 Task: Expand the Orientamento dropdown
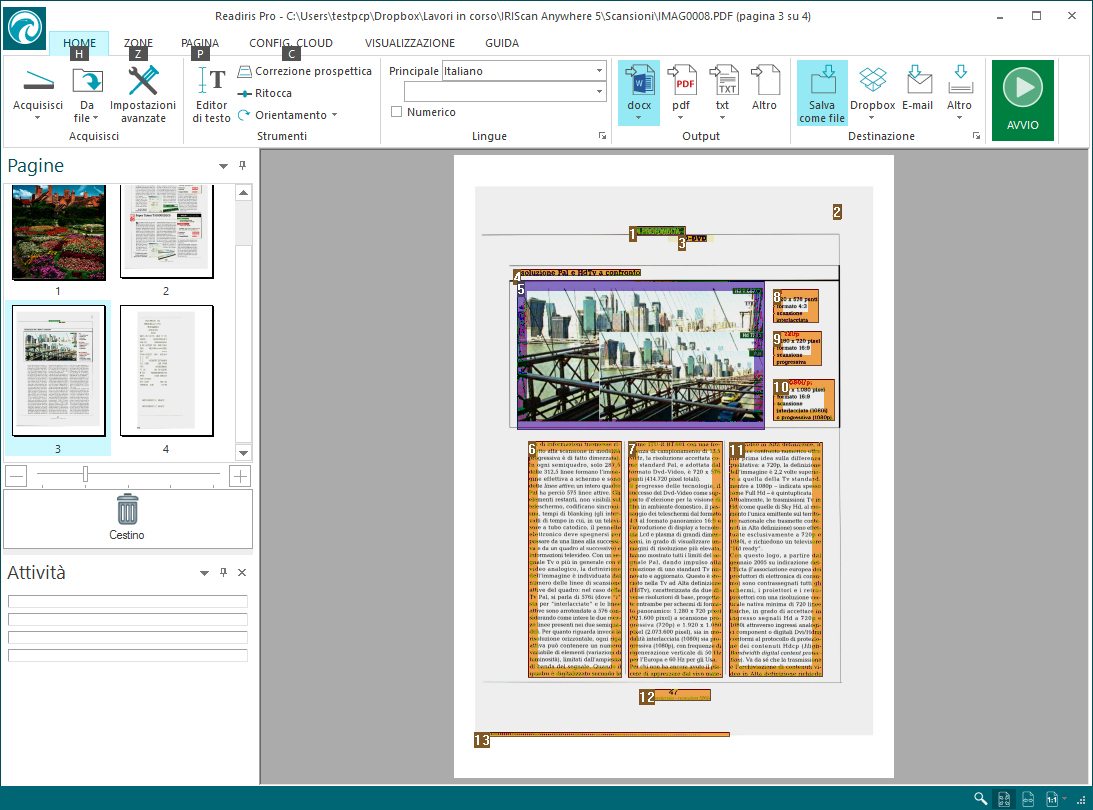tap(334, 115)
